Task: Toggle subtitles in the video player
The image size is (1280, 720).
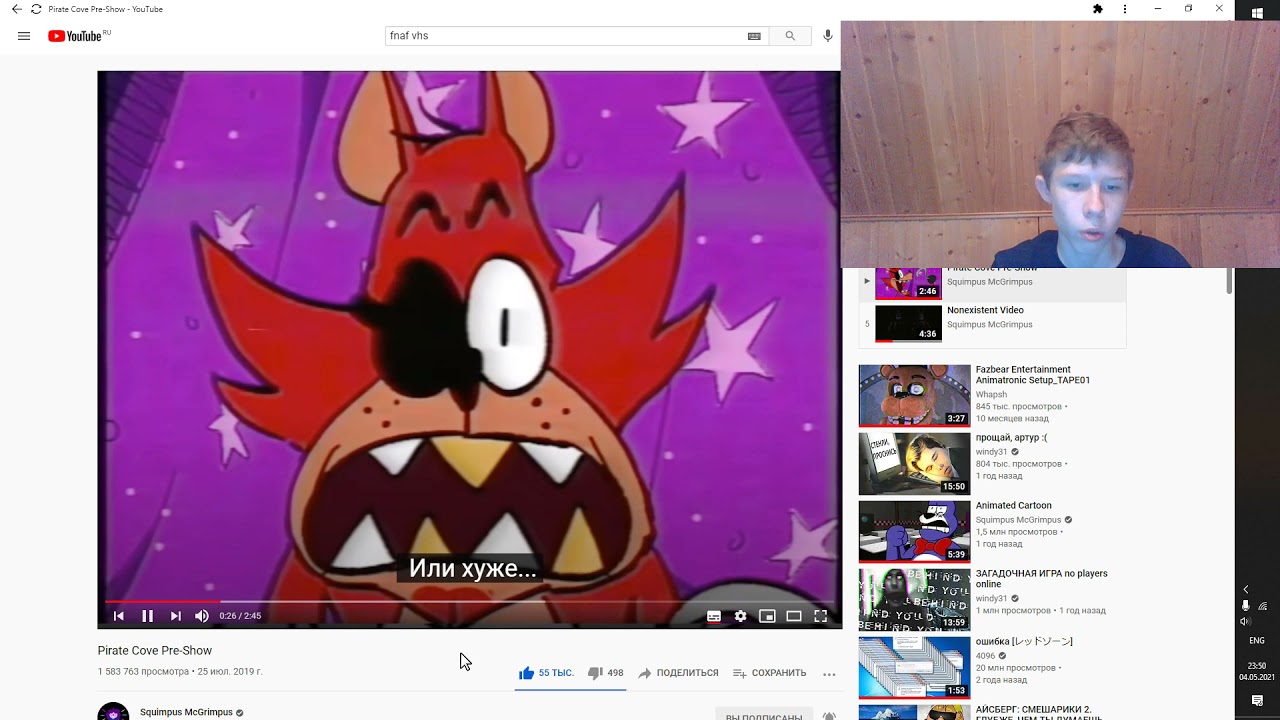Action: coord(714,616)
